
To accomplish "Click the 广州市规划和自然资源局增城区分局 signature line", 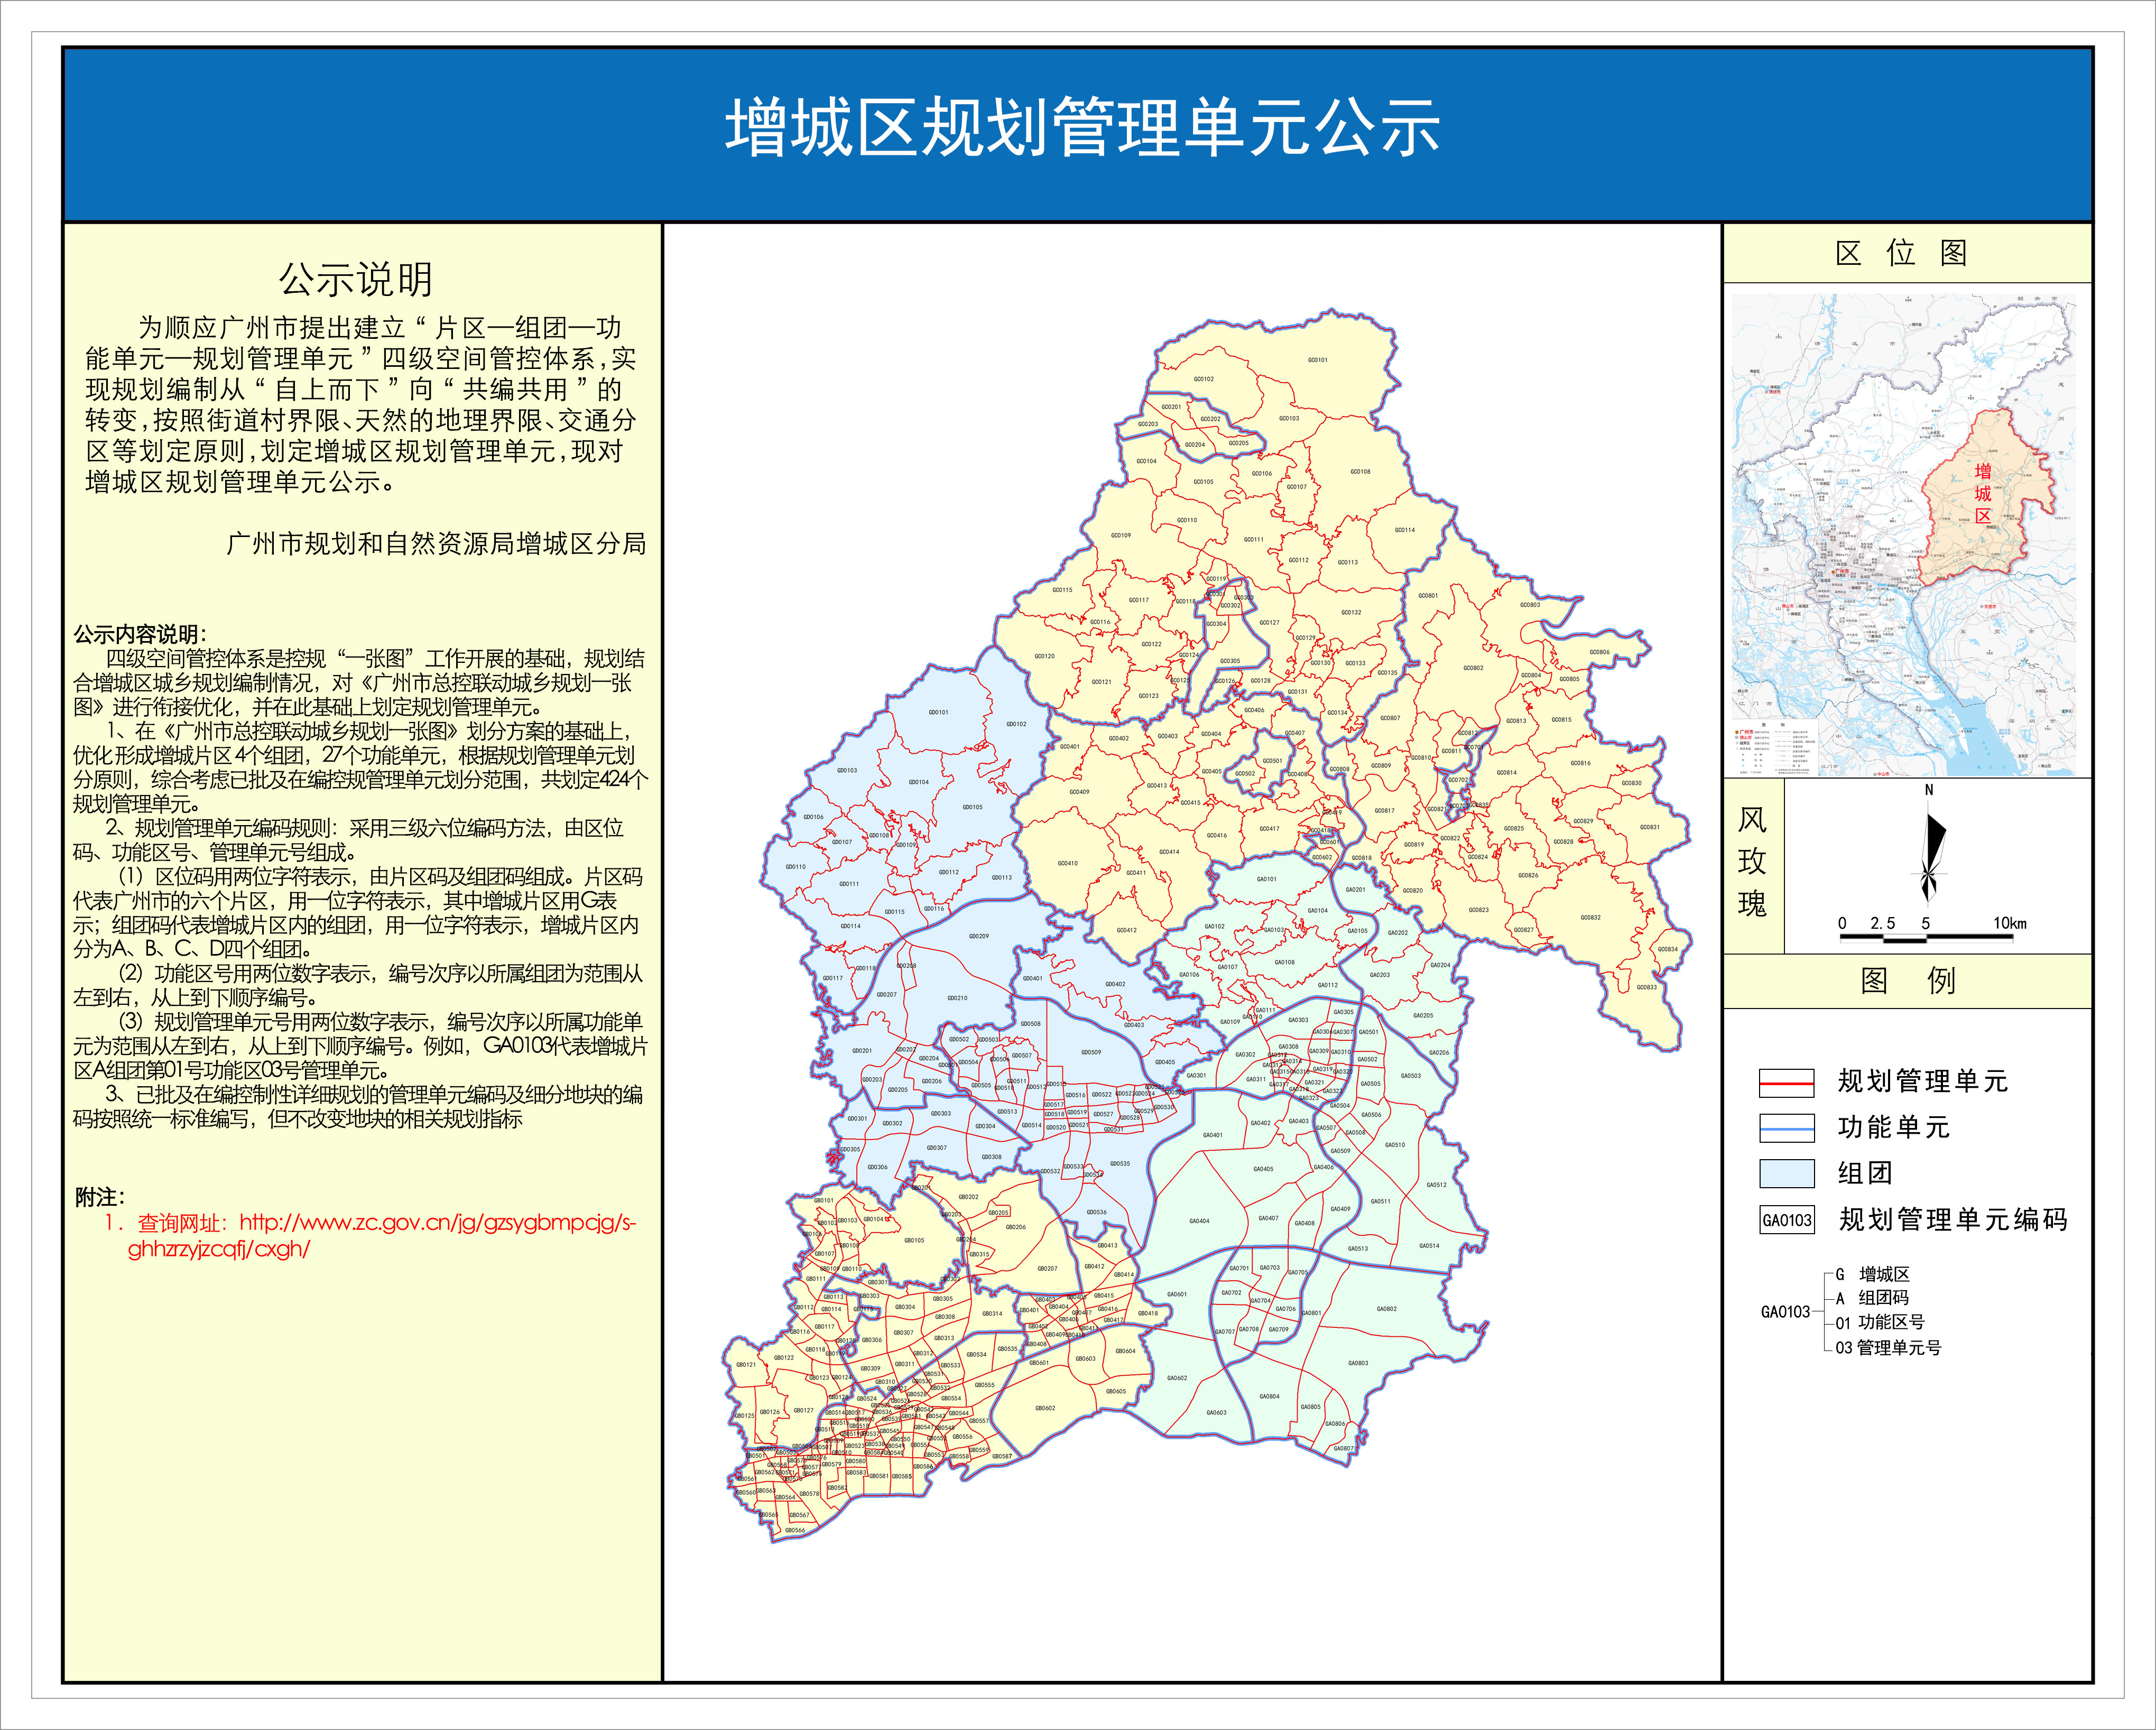I will point(436,543).
